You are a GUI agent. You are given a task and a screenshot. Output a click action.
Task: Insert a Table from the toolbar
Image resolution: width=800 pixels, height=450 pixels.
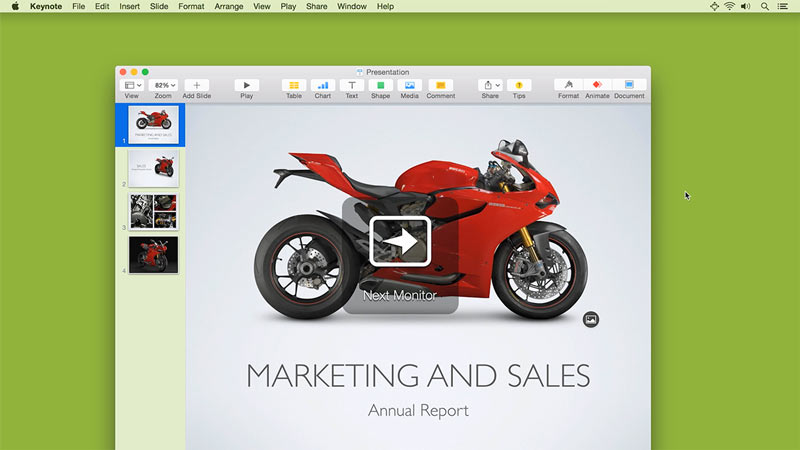coord(294,85)
